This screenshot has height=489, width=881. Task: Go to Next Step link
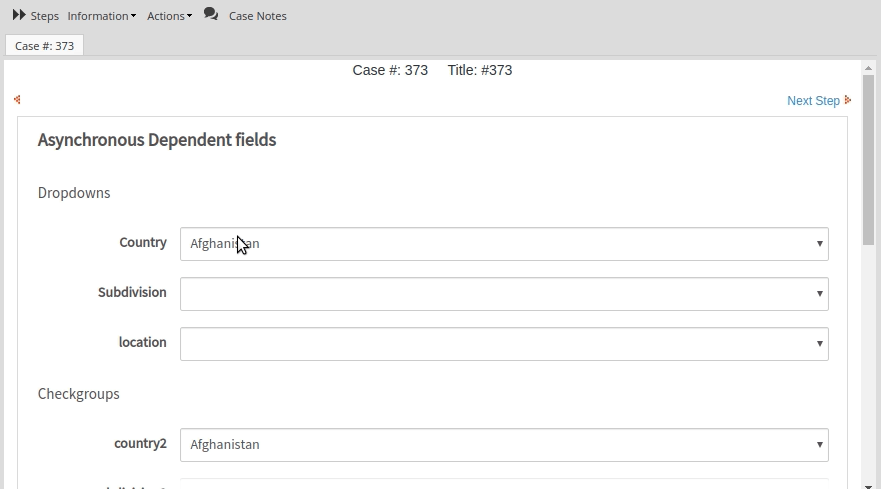[x=812, y=100]
